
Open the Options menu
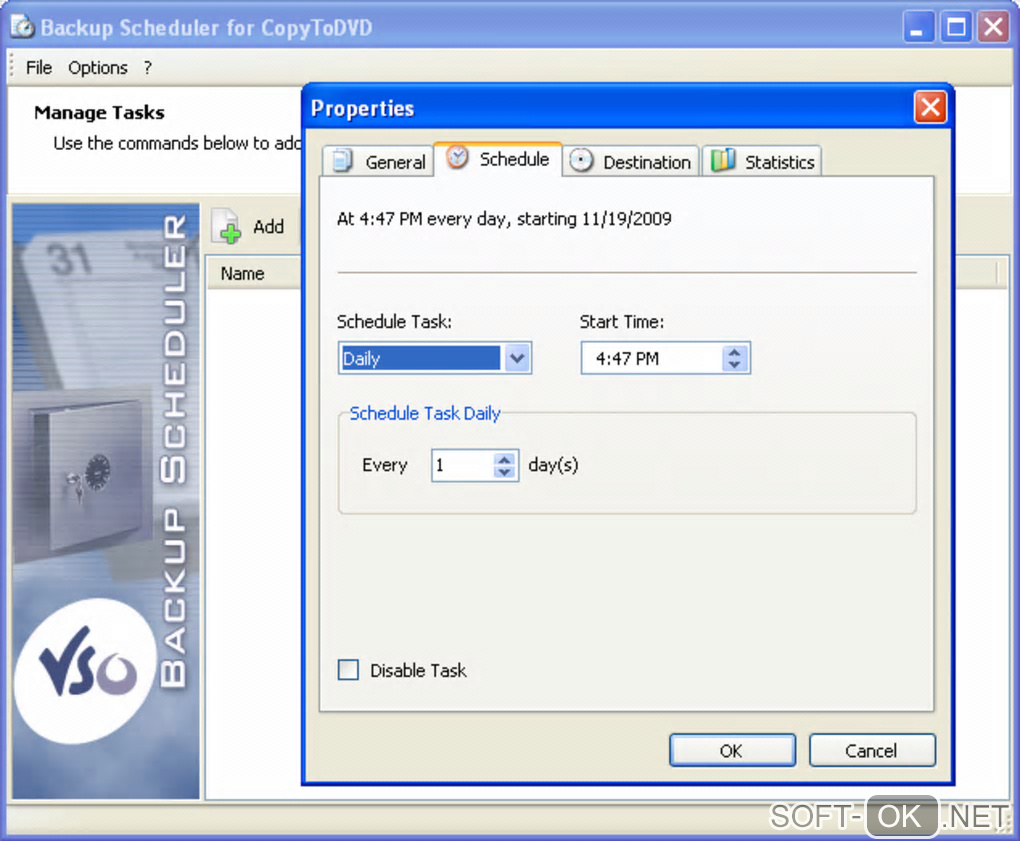(98, 68)
